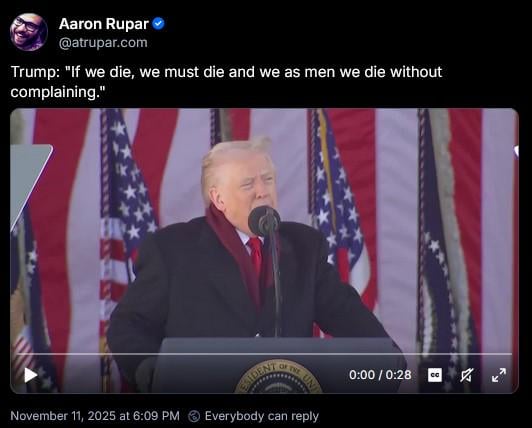Open the November 11, 2025 timestamp
532x428 pixels.
pos(95,416)
